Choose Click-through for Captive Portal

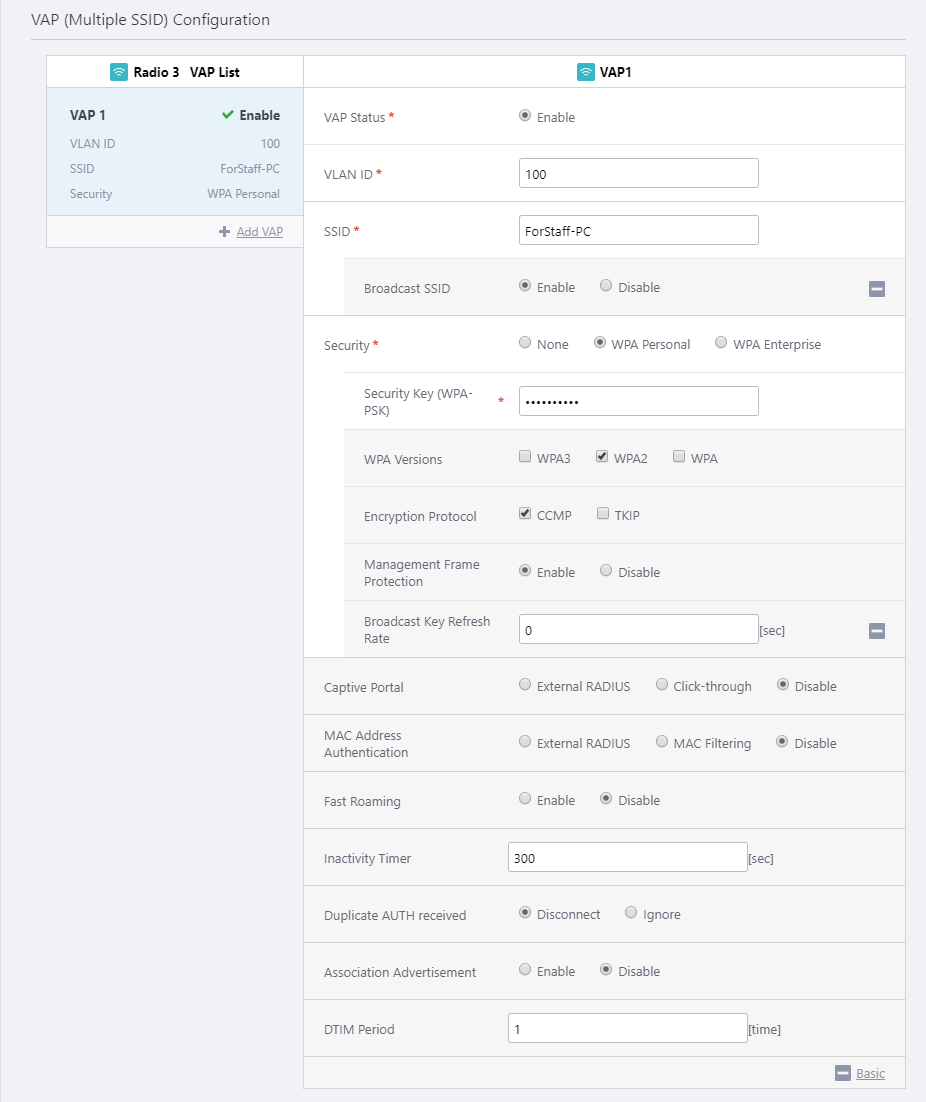(x=662, y=685)
